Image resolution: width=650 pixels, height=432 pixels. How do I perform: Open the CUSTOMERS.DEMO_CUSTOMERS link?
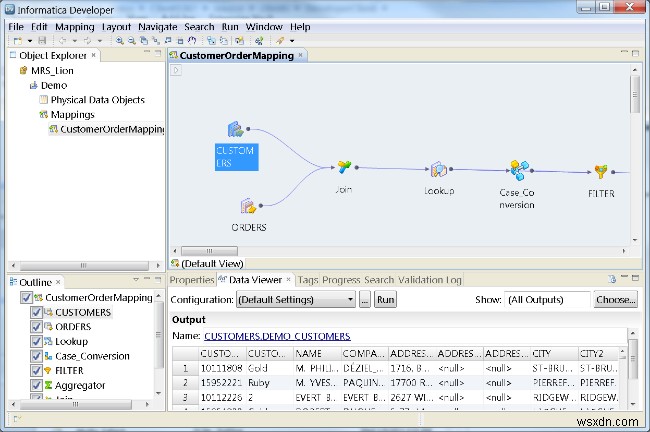[x=278, y=336]
